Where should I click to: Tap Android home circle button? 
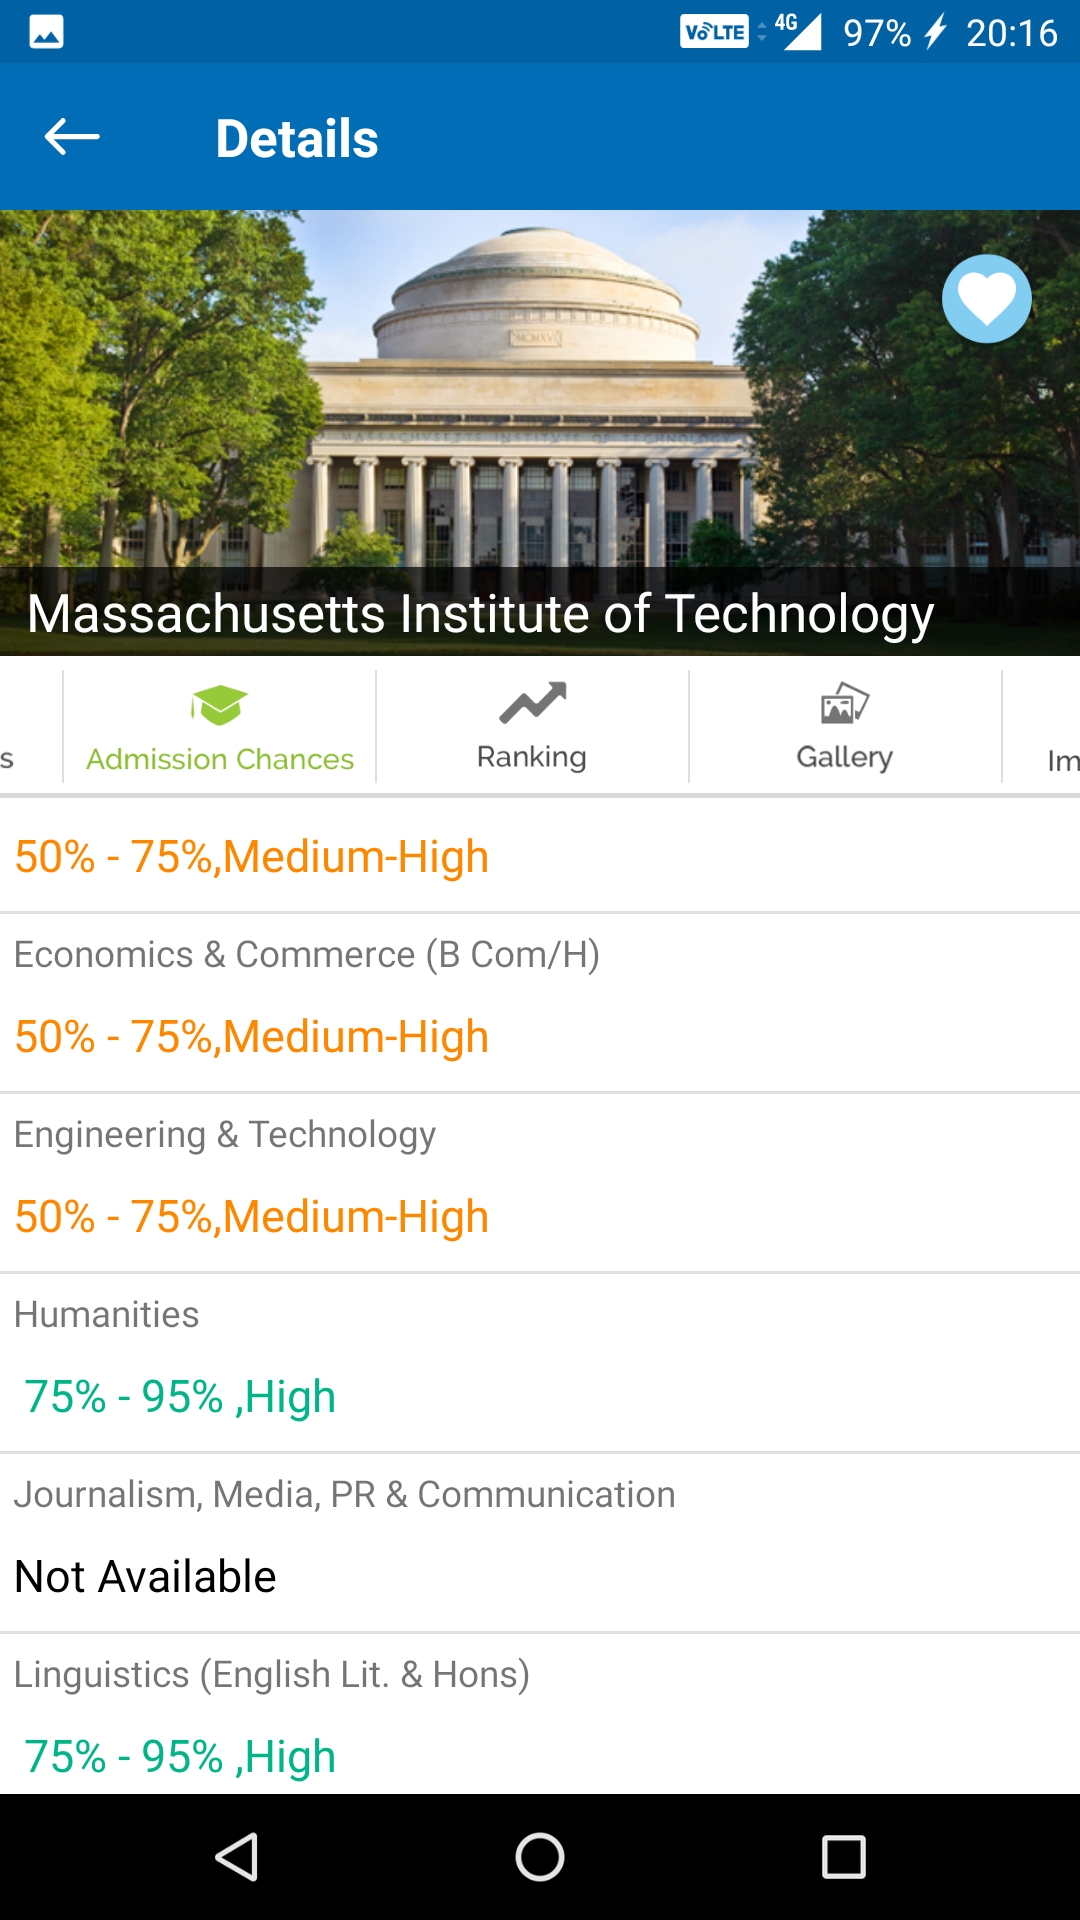point(540,1857)
